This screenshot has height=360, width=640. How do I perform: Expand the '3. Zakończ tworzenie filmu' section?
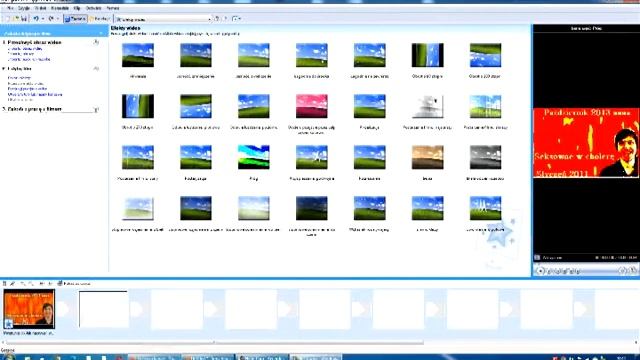coord(96,109)
